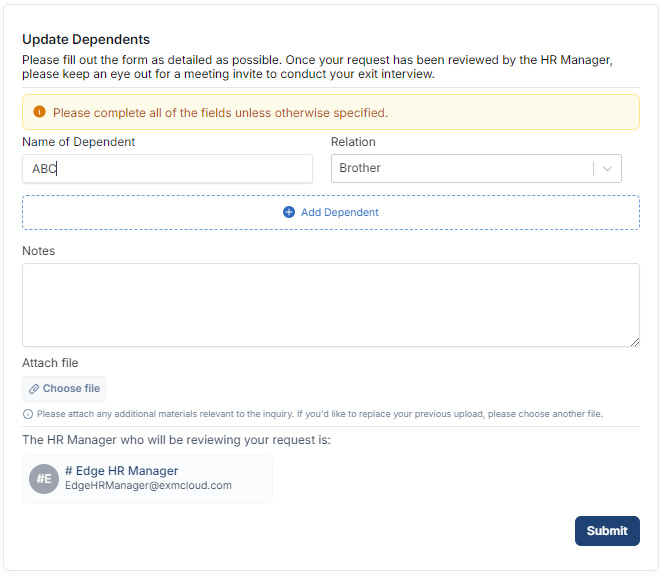Click the 'Attach file' label

(x=50, y=363)
